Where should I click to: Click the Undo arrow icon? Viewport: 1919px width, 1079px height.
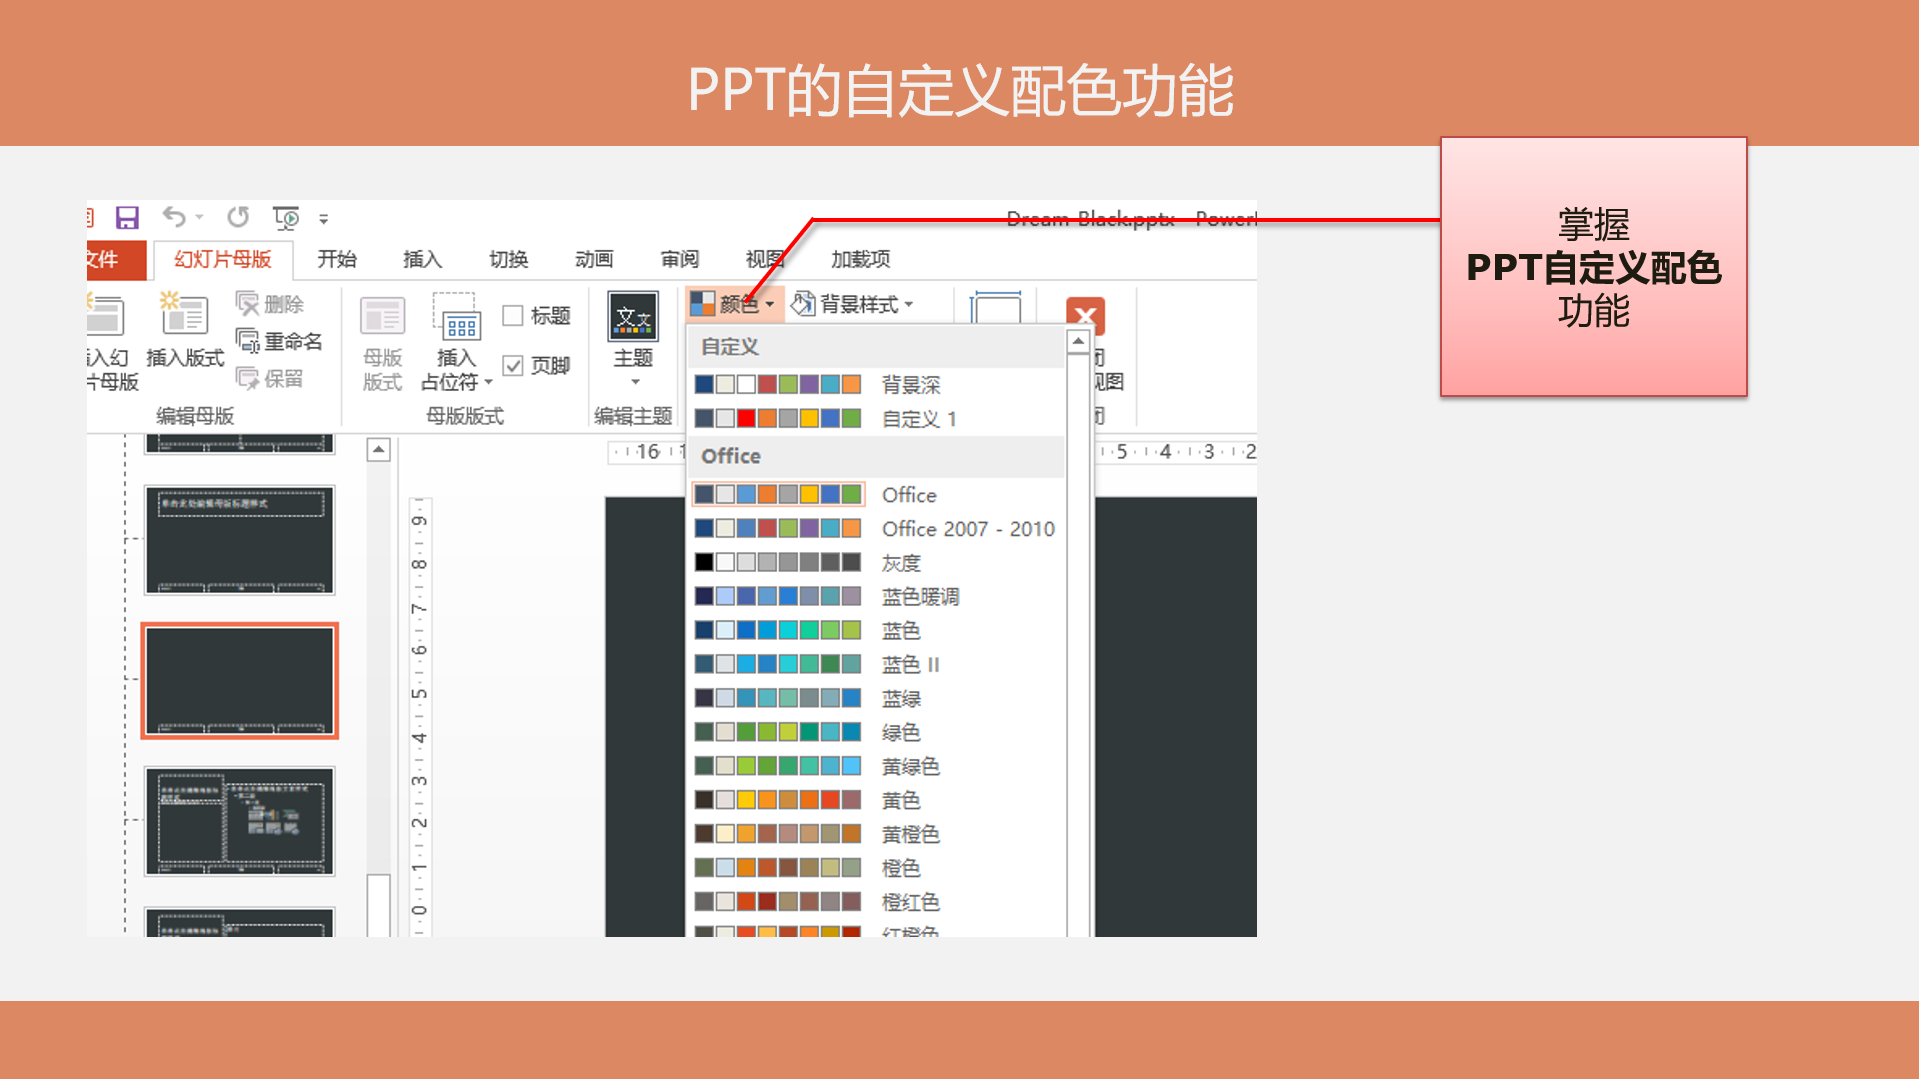coord(175,217)
